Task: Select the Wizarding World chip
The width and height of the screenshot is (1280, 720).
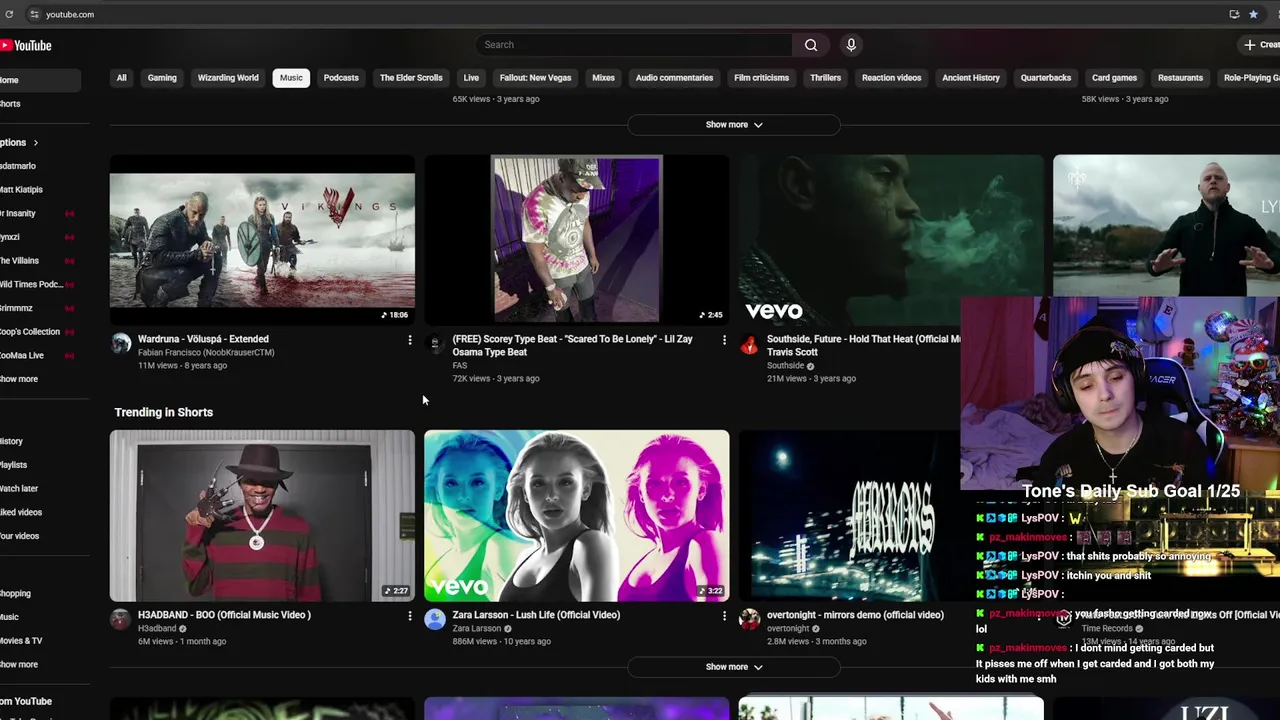Action: point(228,78)
